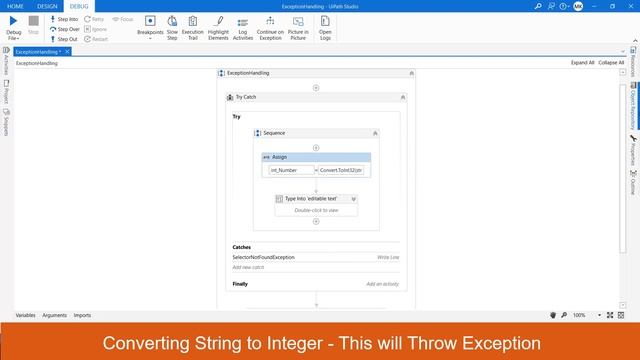This screenshot has width=640, height=360.
Task: Collapse the ribbon with chevron
Action: pos(635,40)
